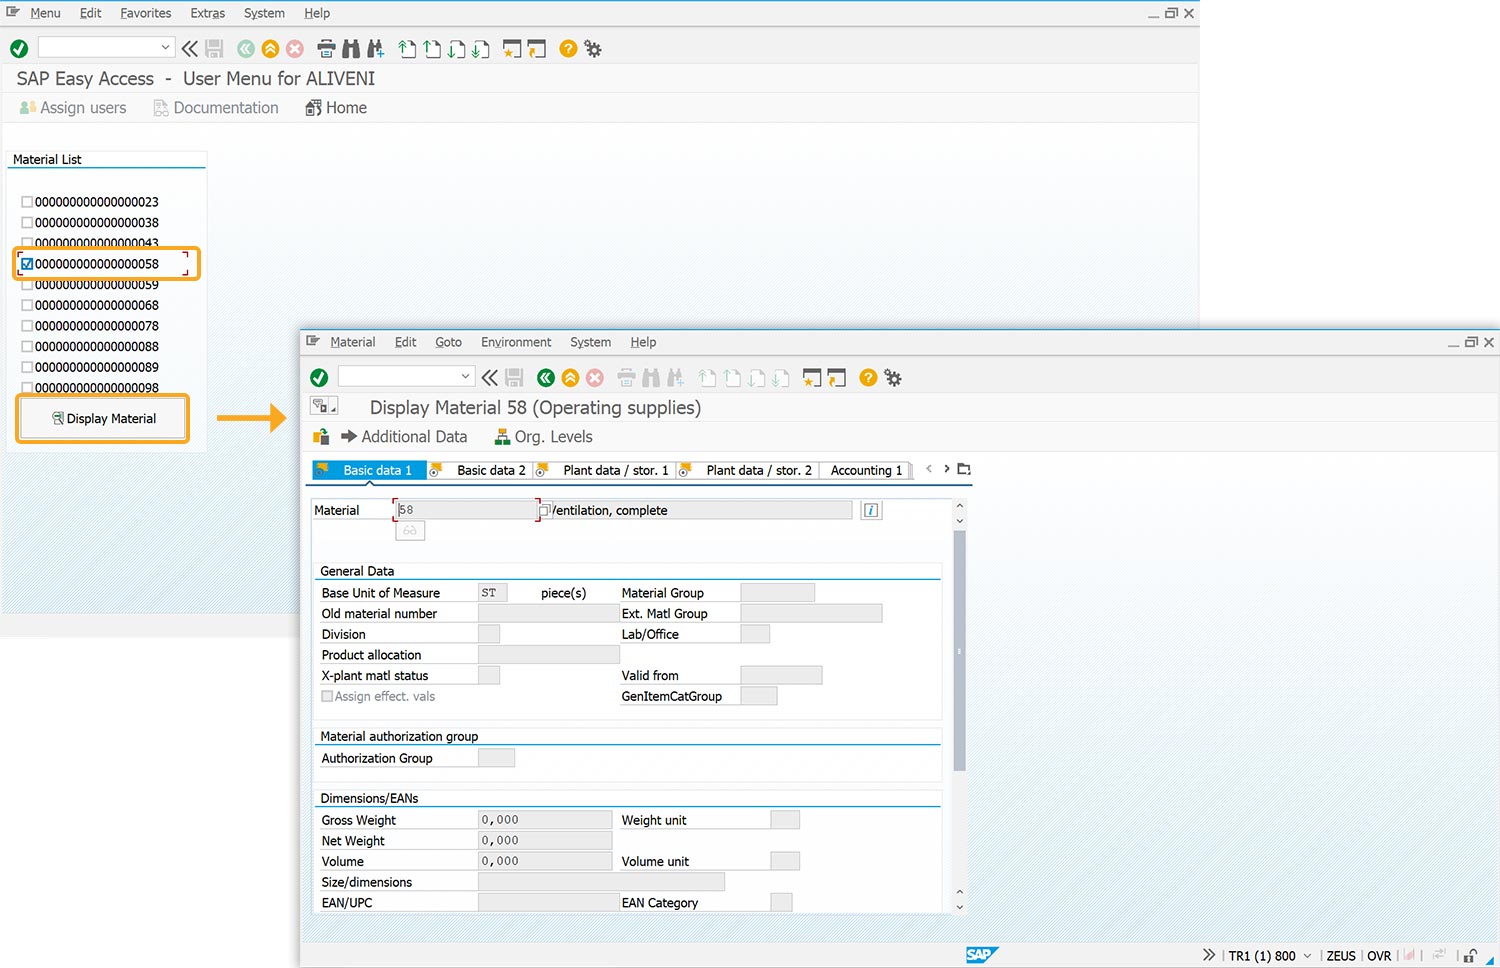This screenshot has width=1500, height=968.
Task: Open layout settings gear in Display Material window
Action: 893,377
